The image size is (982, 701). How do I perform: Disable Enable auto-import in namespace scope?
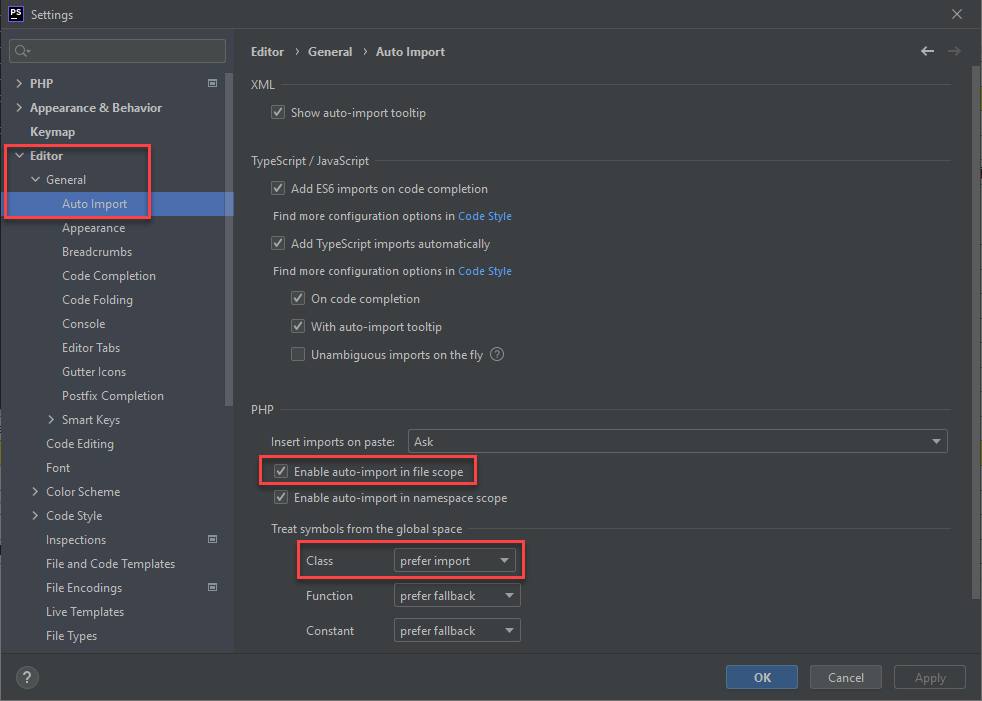tap(281, 497)
